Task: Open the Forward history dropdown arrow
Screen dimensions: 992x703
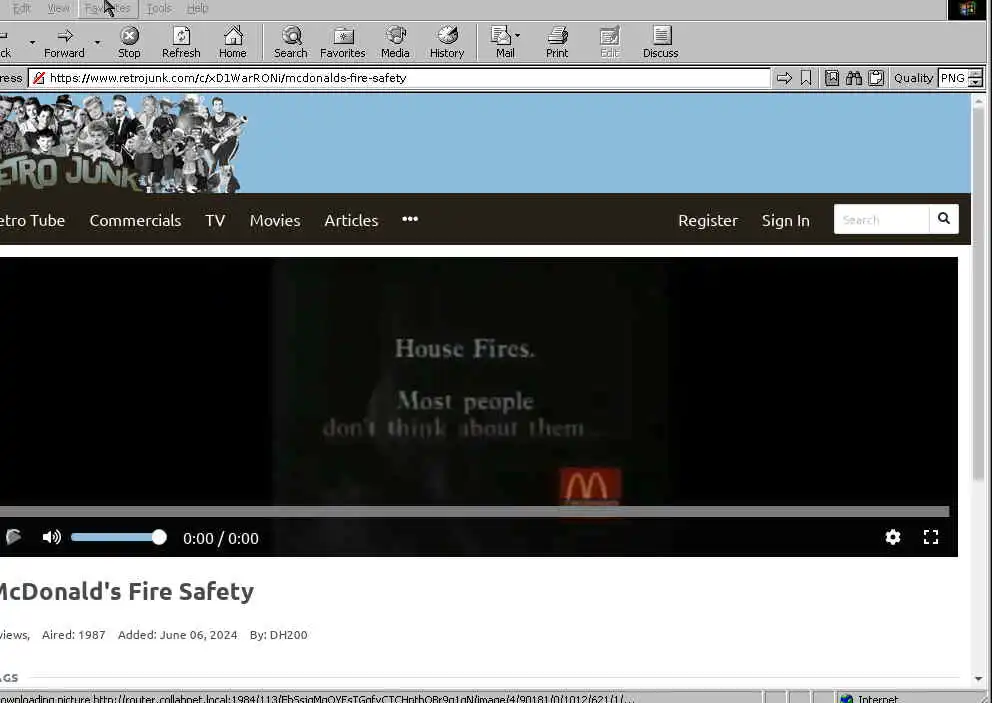Action: click(97, 42)
